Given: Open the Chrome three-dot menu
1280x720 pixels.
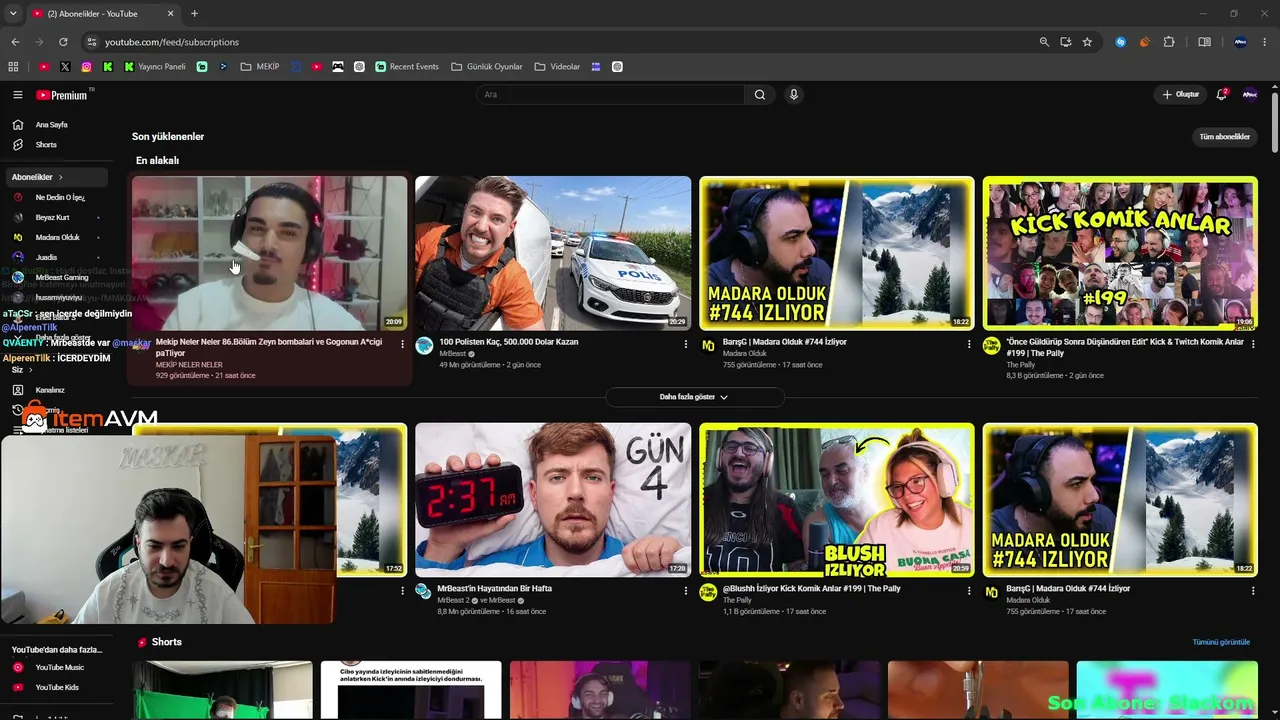Looking at the screenshot, I should pos(1265,42).
